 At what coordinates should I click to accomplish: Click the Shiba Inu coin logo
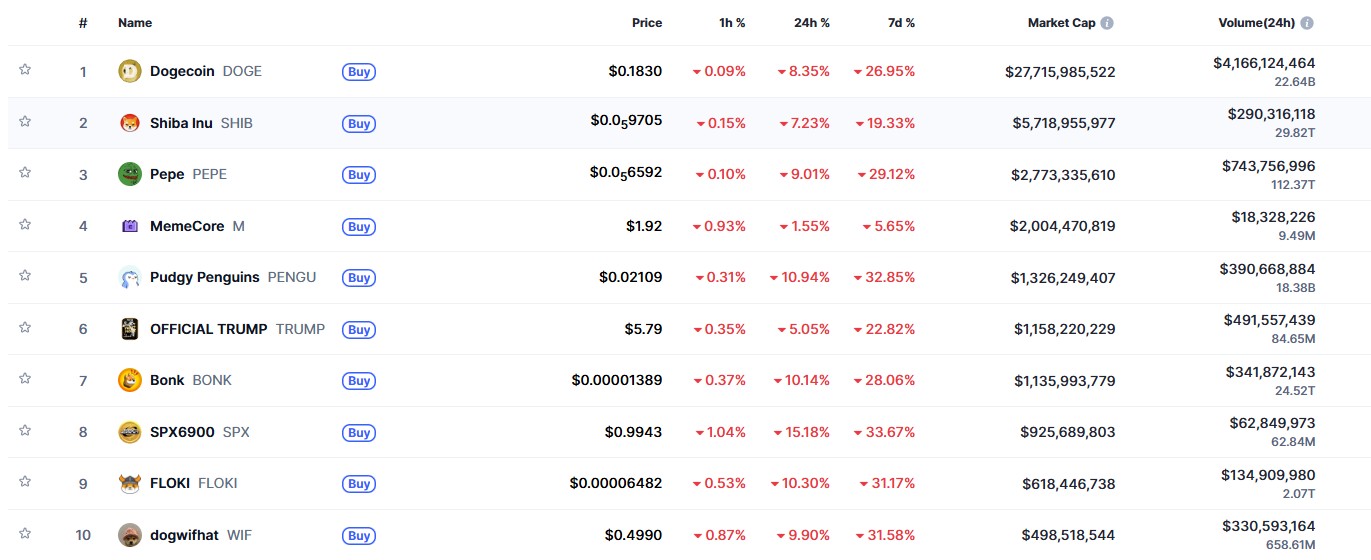click(130, 123)
